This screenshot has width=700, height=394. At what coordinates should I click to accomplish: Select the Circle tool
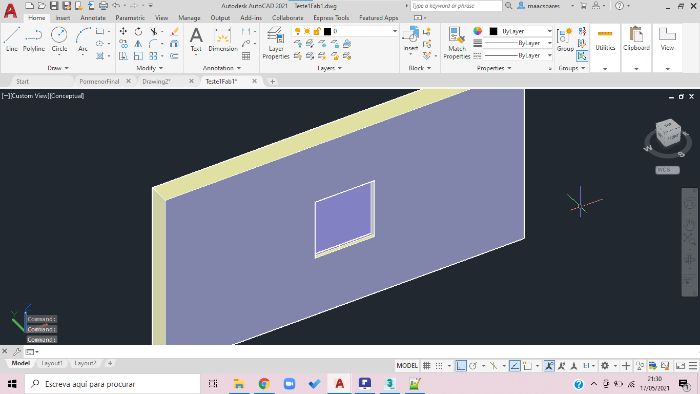click(x=59, y=39)
